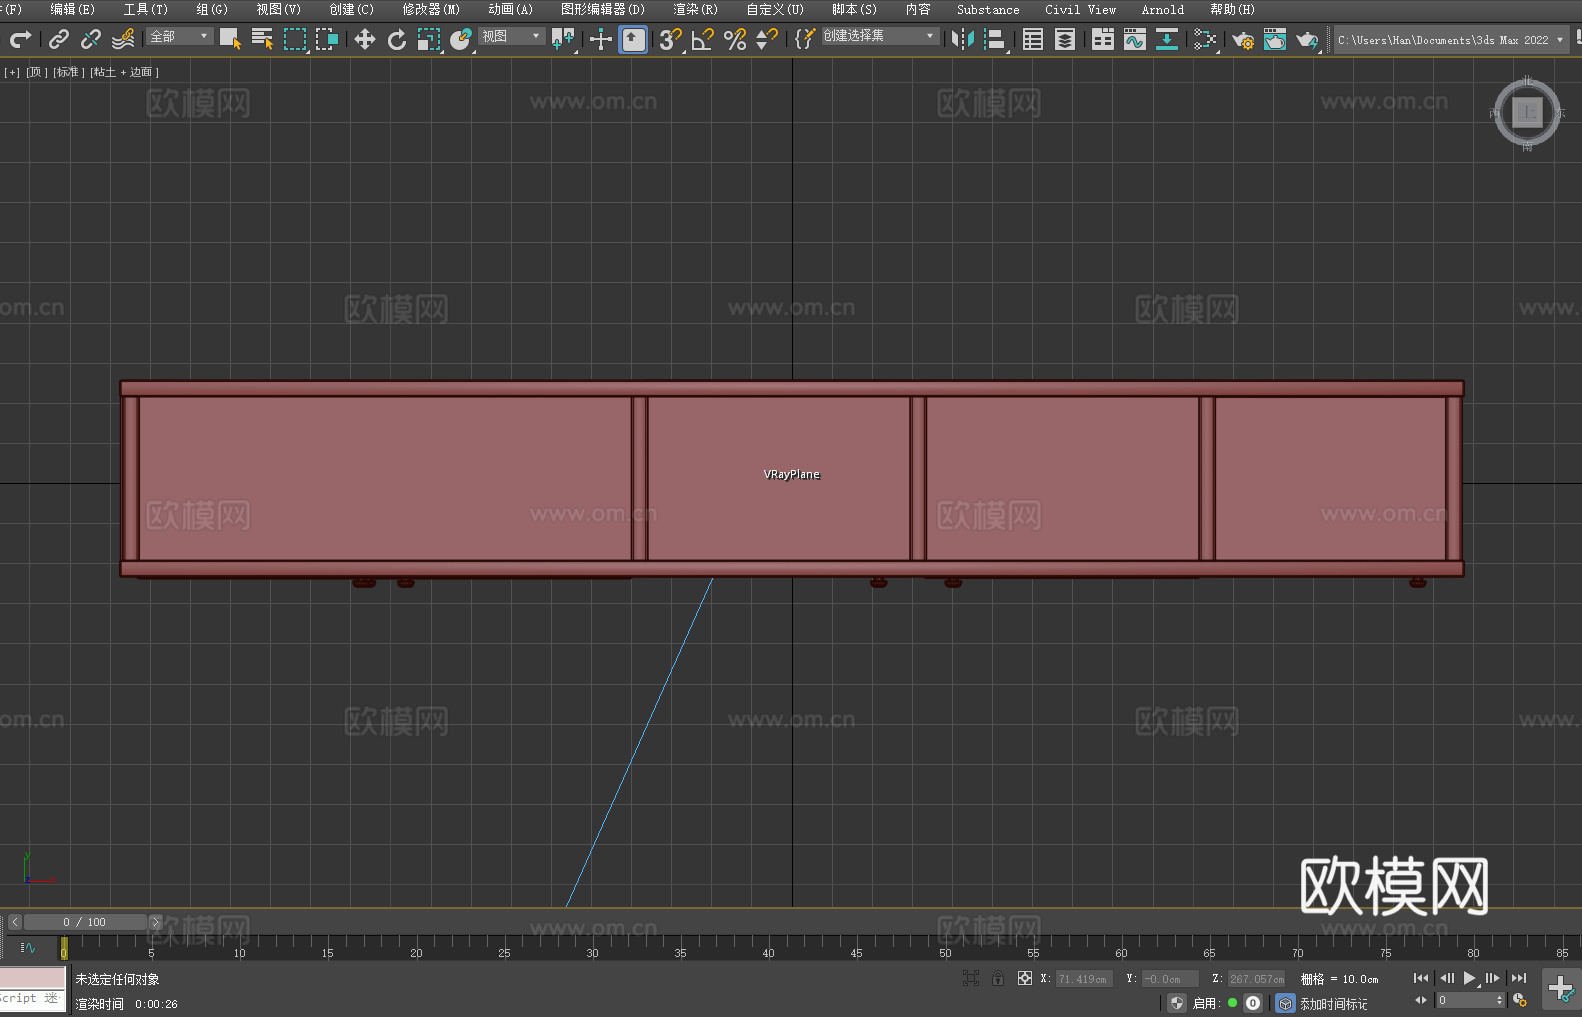Click the Select and Manipulate icon
1582x1017 pixels.
pyautogui.click(x=600, y=39)
